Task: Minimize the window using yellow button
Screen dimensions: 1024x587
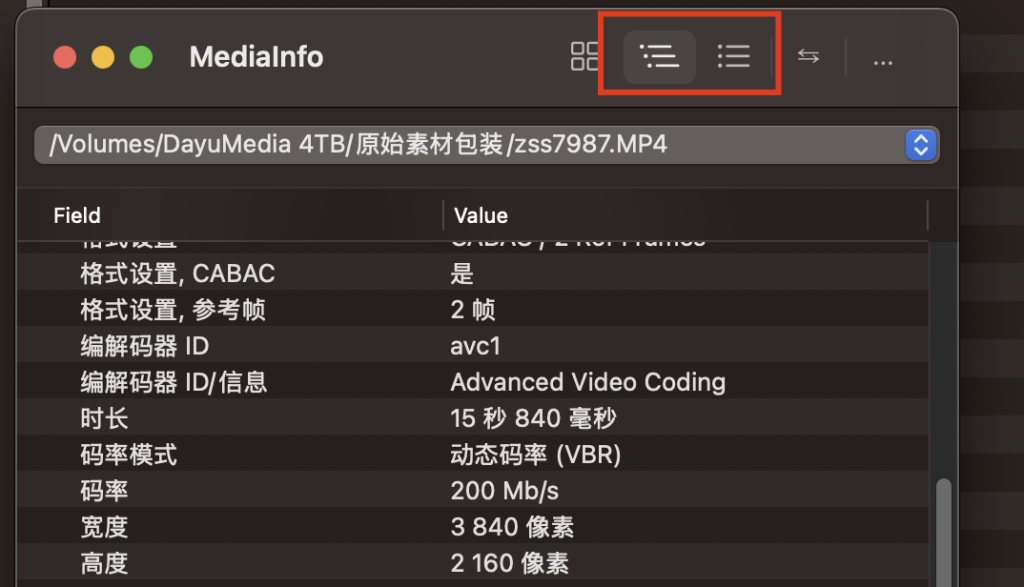Action: coord(103,58)
